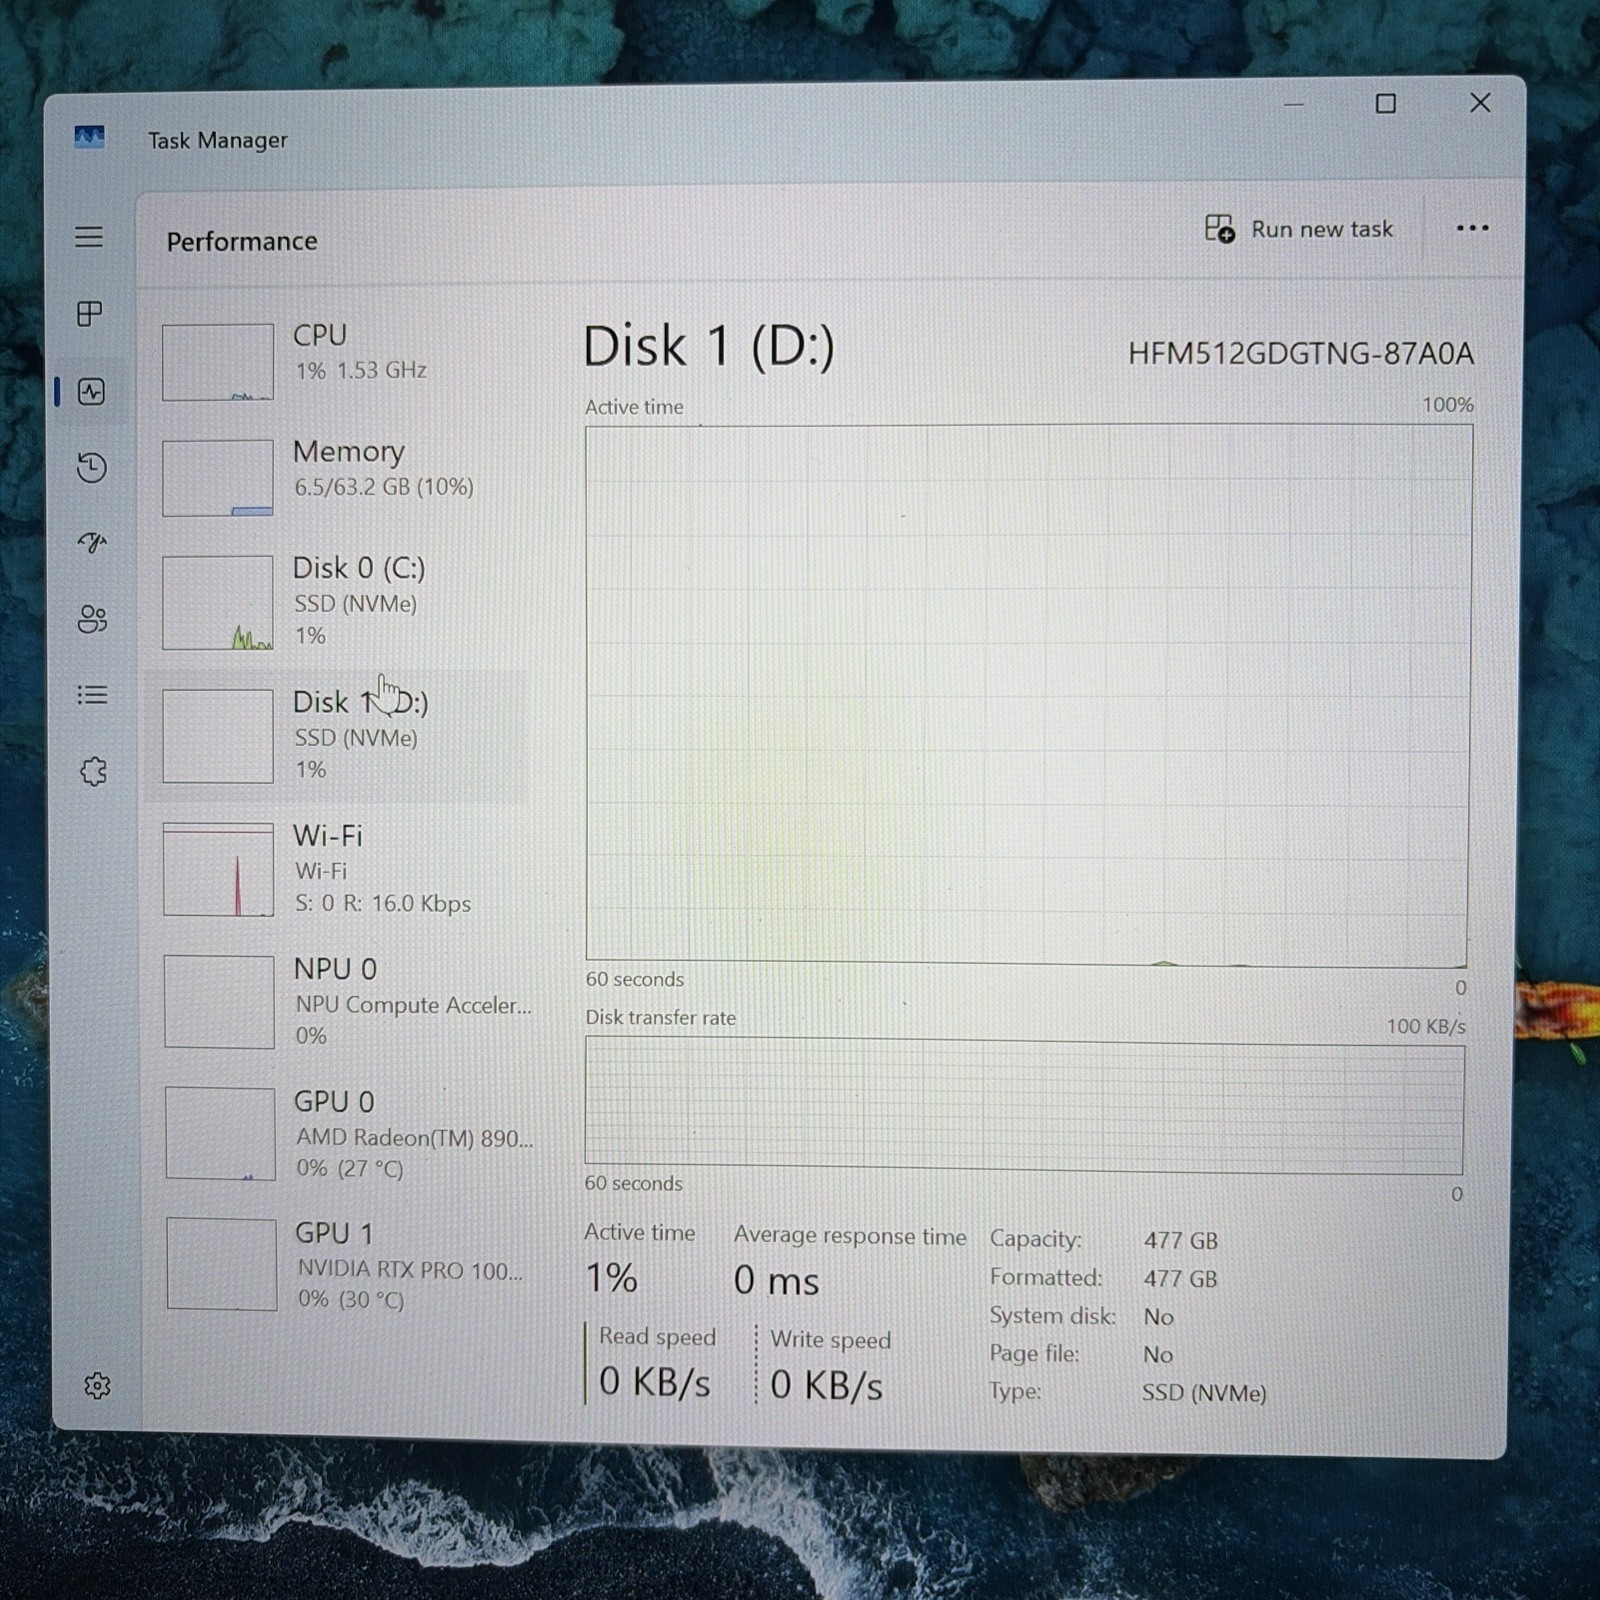
Task: Click the Average response time 0 ms value
Action: [x=776, y=1281]
